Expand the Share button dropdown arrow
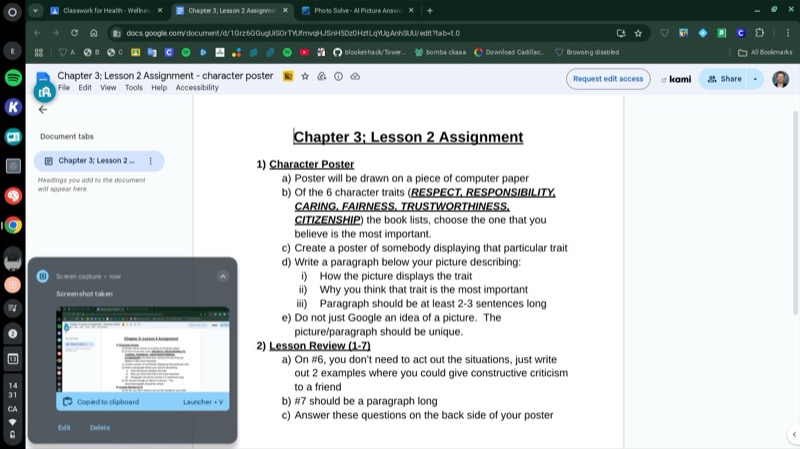 click(755, 79)
